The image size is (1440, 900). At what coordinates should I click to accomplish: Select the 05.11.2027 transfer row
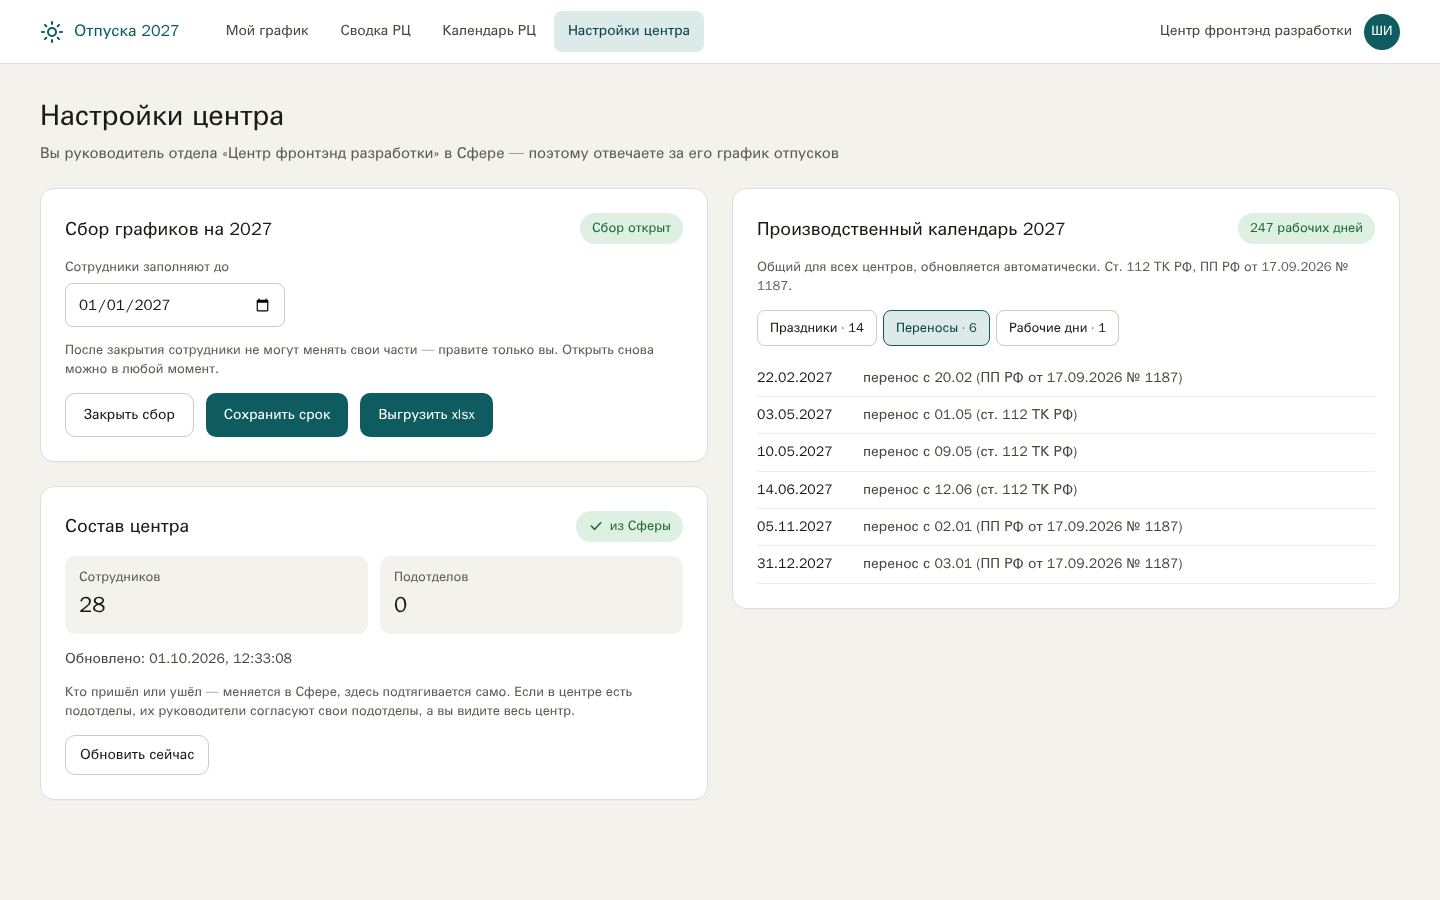pyautogui.click(x=1066, y=527)
